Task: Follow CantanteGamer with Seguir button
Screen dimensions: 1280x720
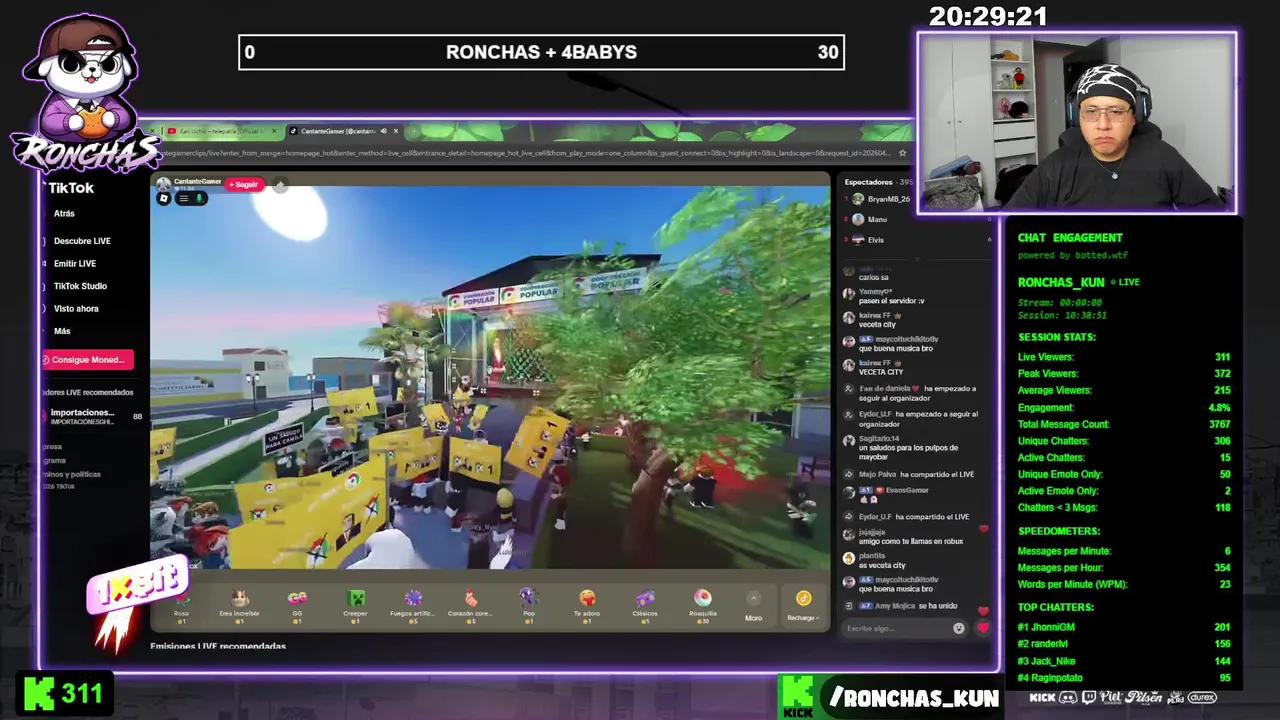Action: [243, 184]
